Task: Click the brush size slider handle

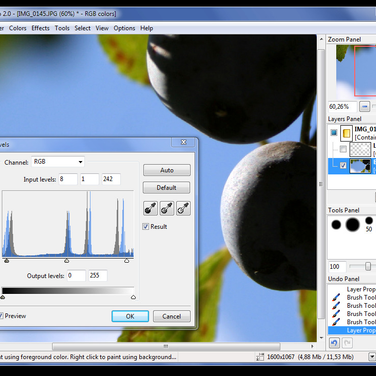Action: click(x=368, y=267)
